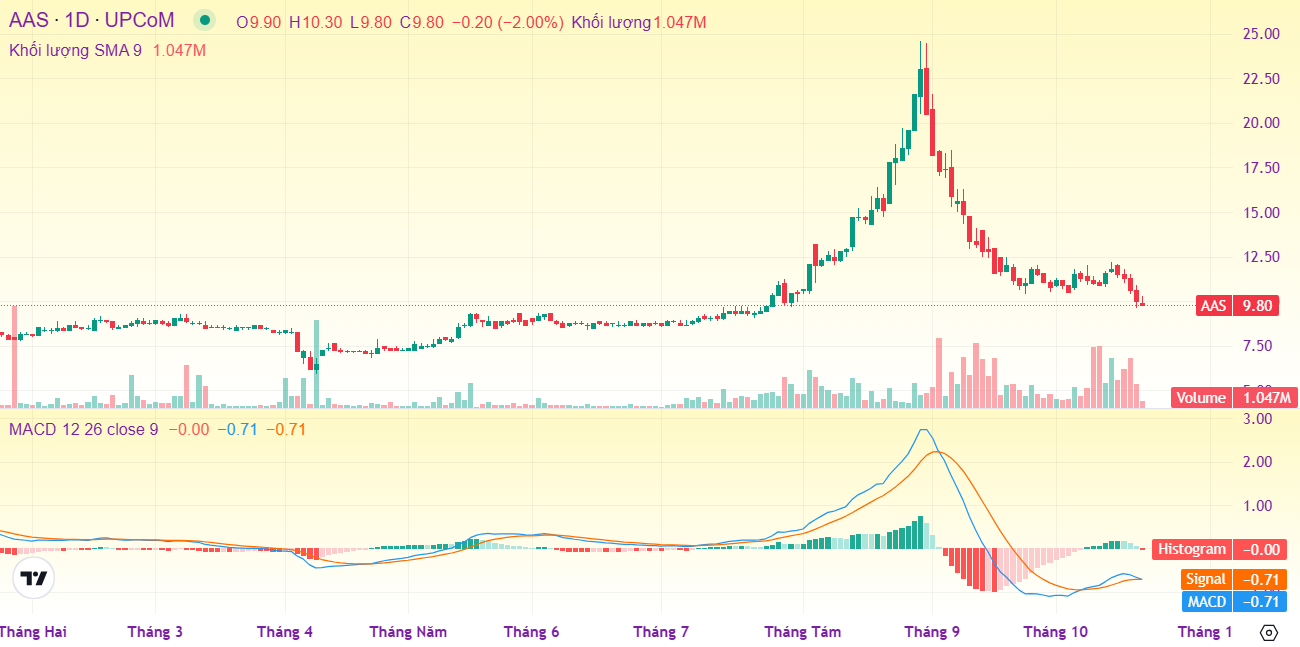1300x647 pixels.
Task: Click Tháng 9 on the time axis
Action: 932,632
